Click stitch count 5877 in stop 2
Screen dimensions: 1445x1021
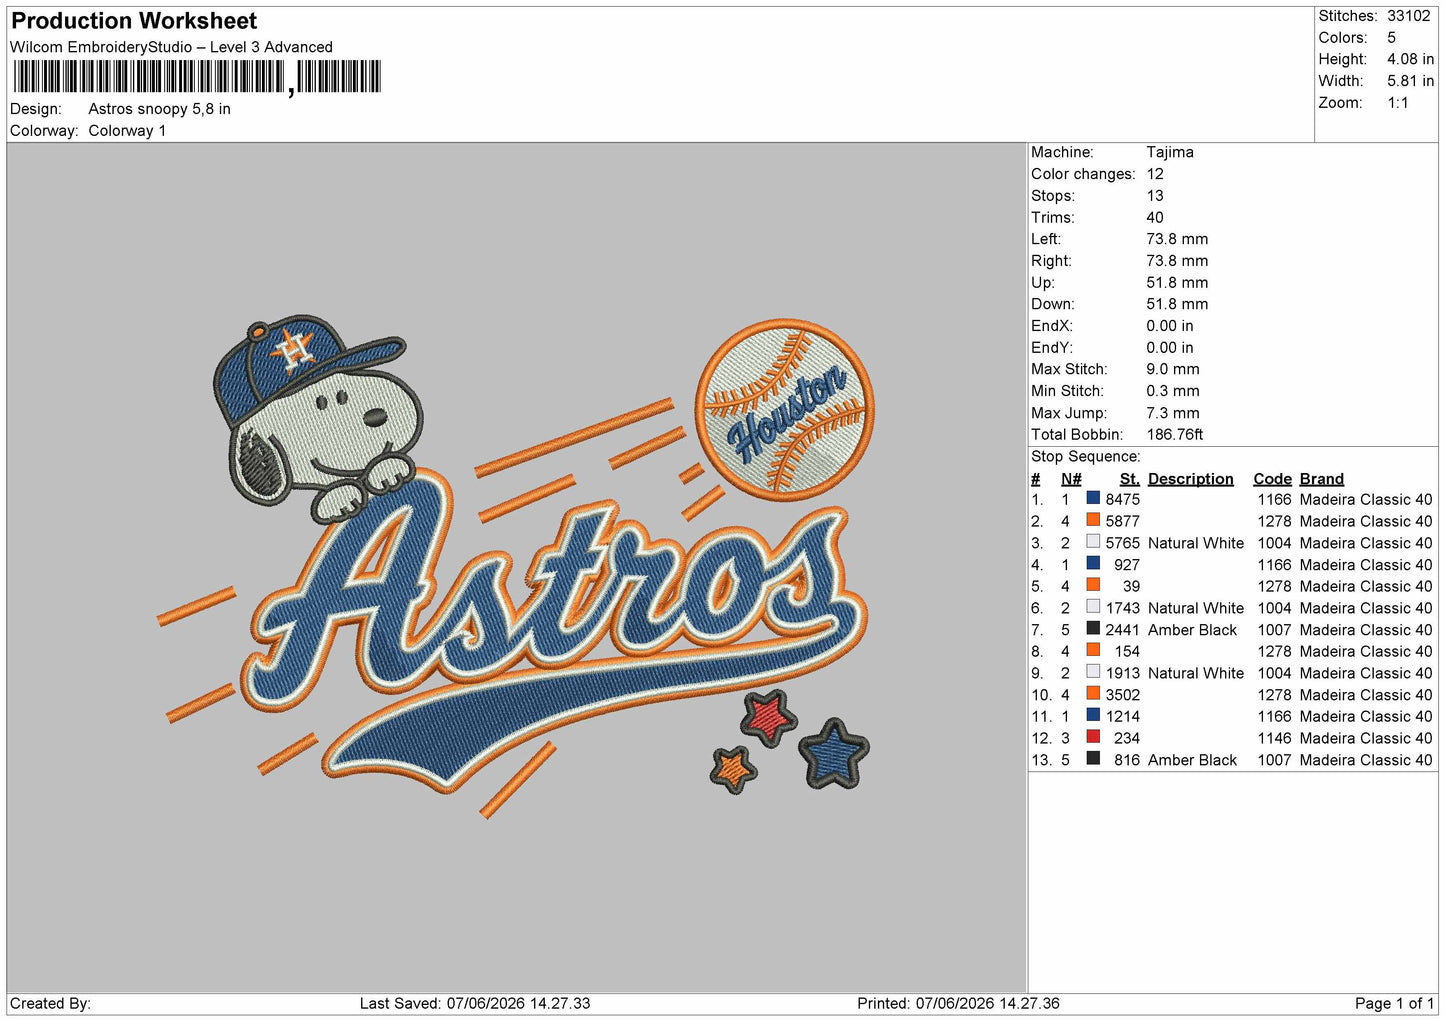pos(1122,521)
